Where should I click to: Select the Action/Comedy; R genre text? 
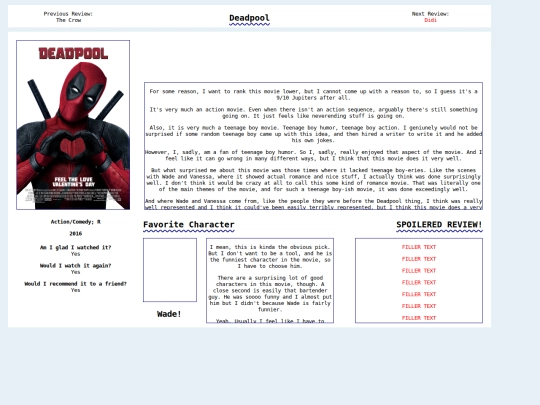[75, 222]
